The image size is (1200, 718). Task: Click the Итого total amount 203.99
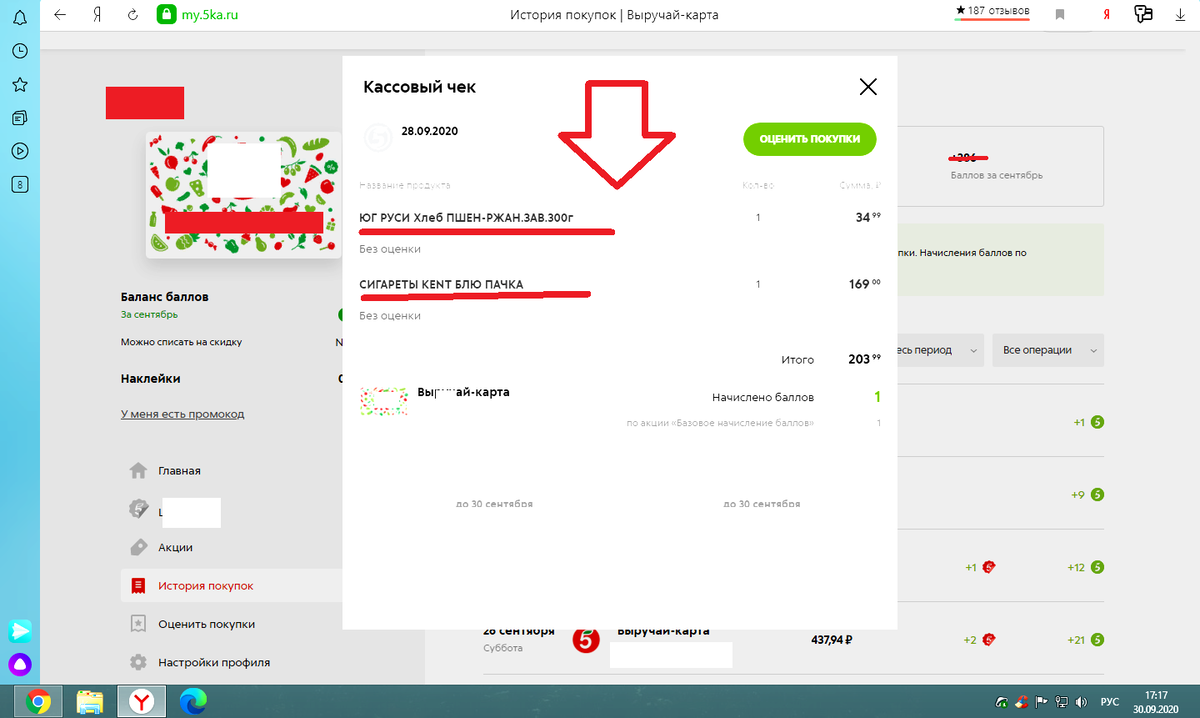[865, 359]
